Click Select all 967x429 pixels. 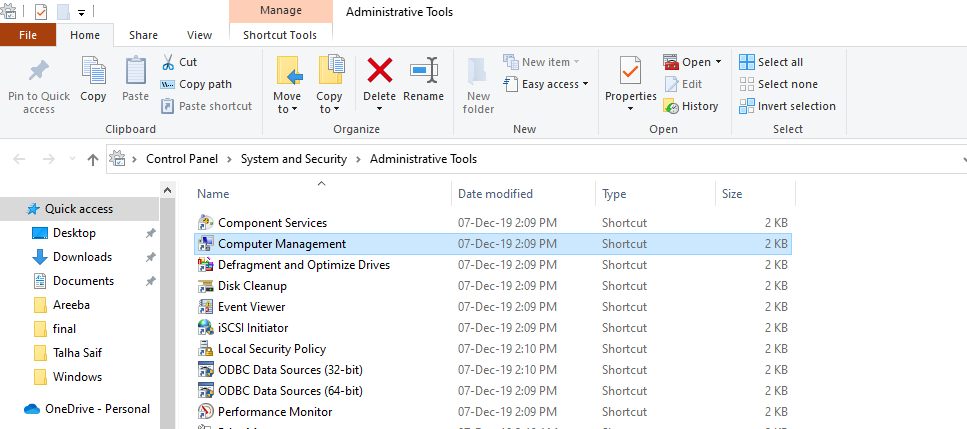pos(771,62)
